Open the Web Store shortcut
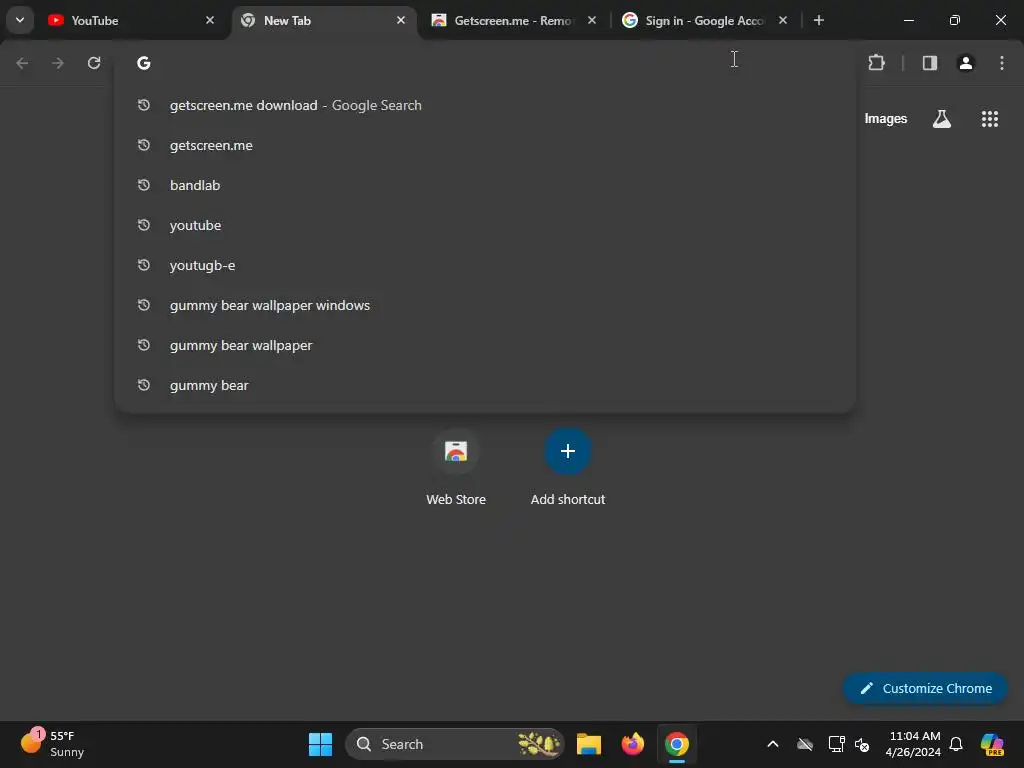Image resolution: width=1024 pixels, height=768 pixels. click(x=456, y=468)
